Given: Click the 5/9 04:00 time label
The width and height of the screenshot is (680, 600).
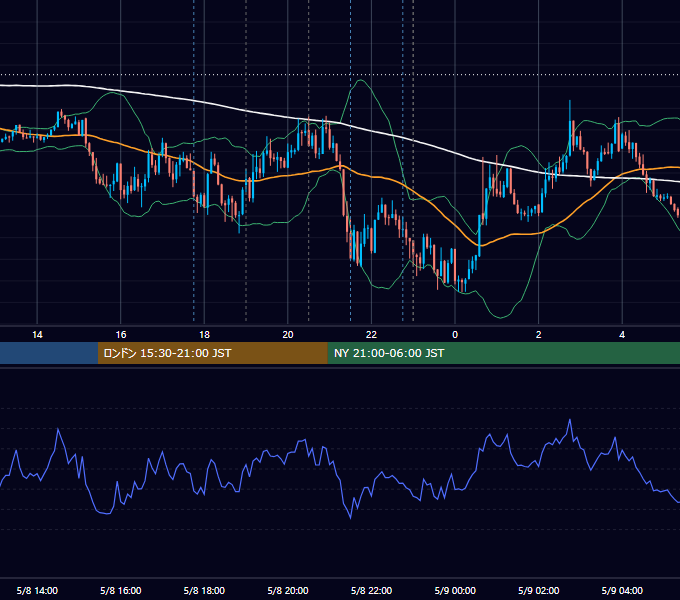Looking at the screenshot, I should tap(622, 590).
